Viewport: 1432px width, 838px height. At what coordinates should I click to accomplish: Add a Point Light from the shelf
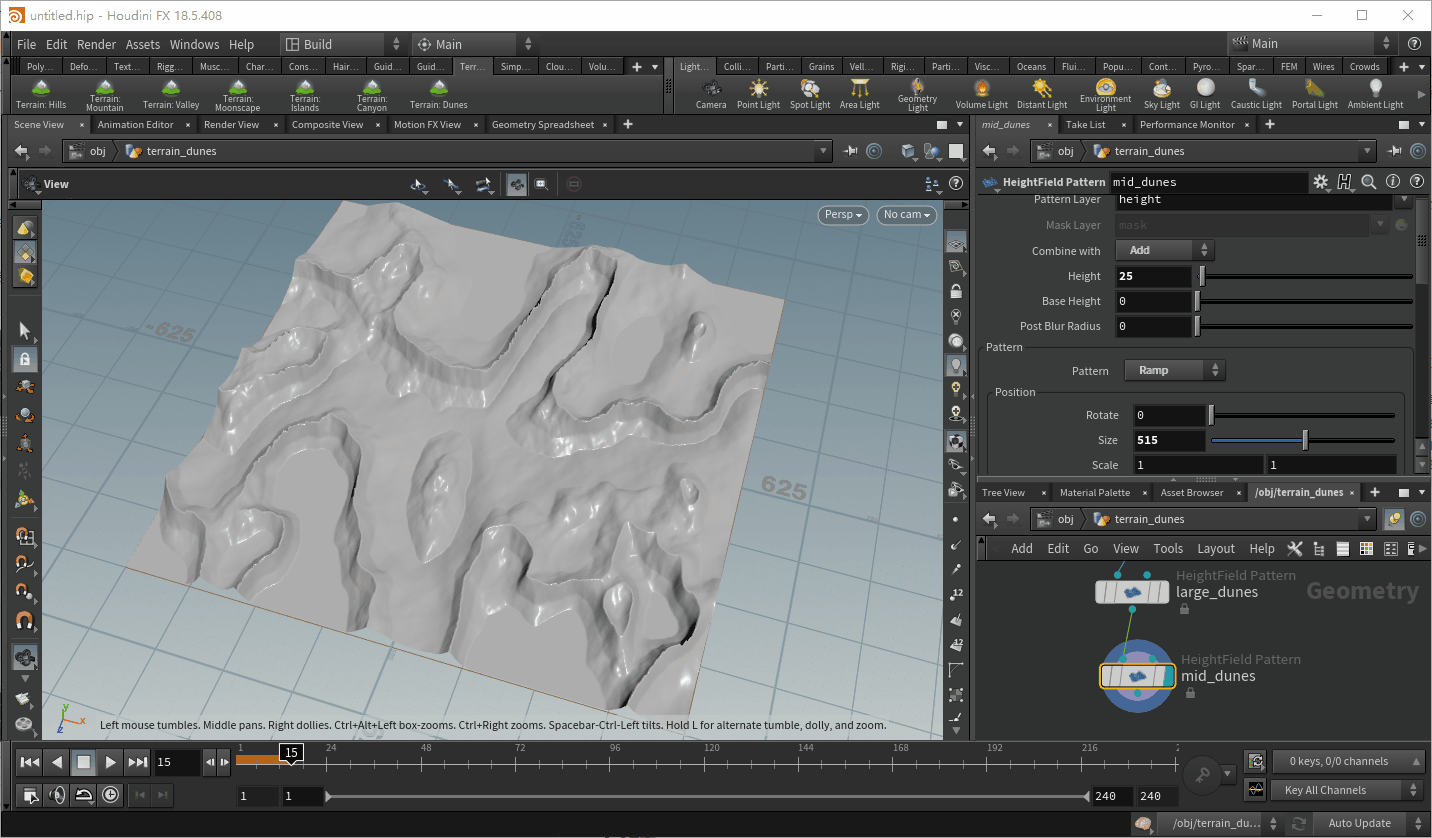(x=759, y=95)
